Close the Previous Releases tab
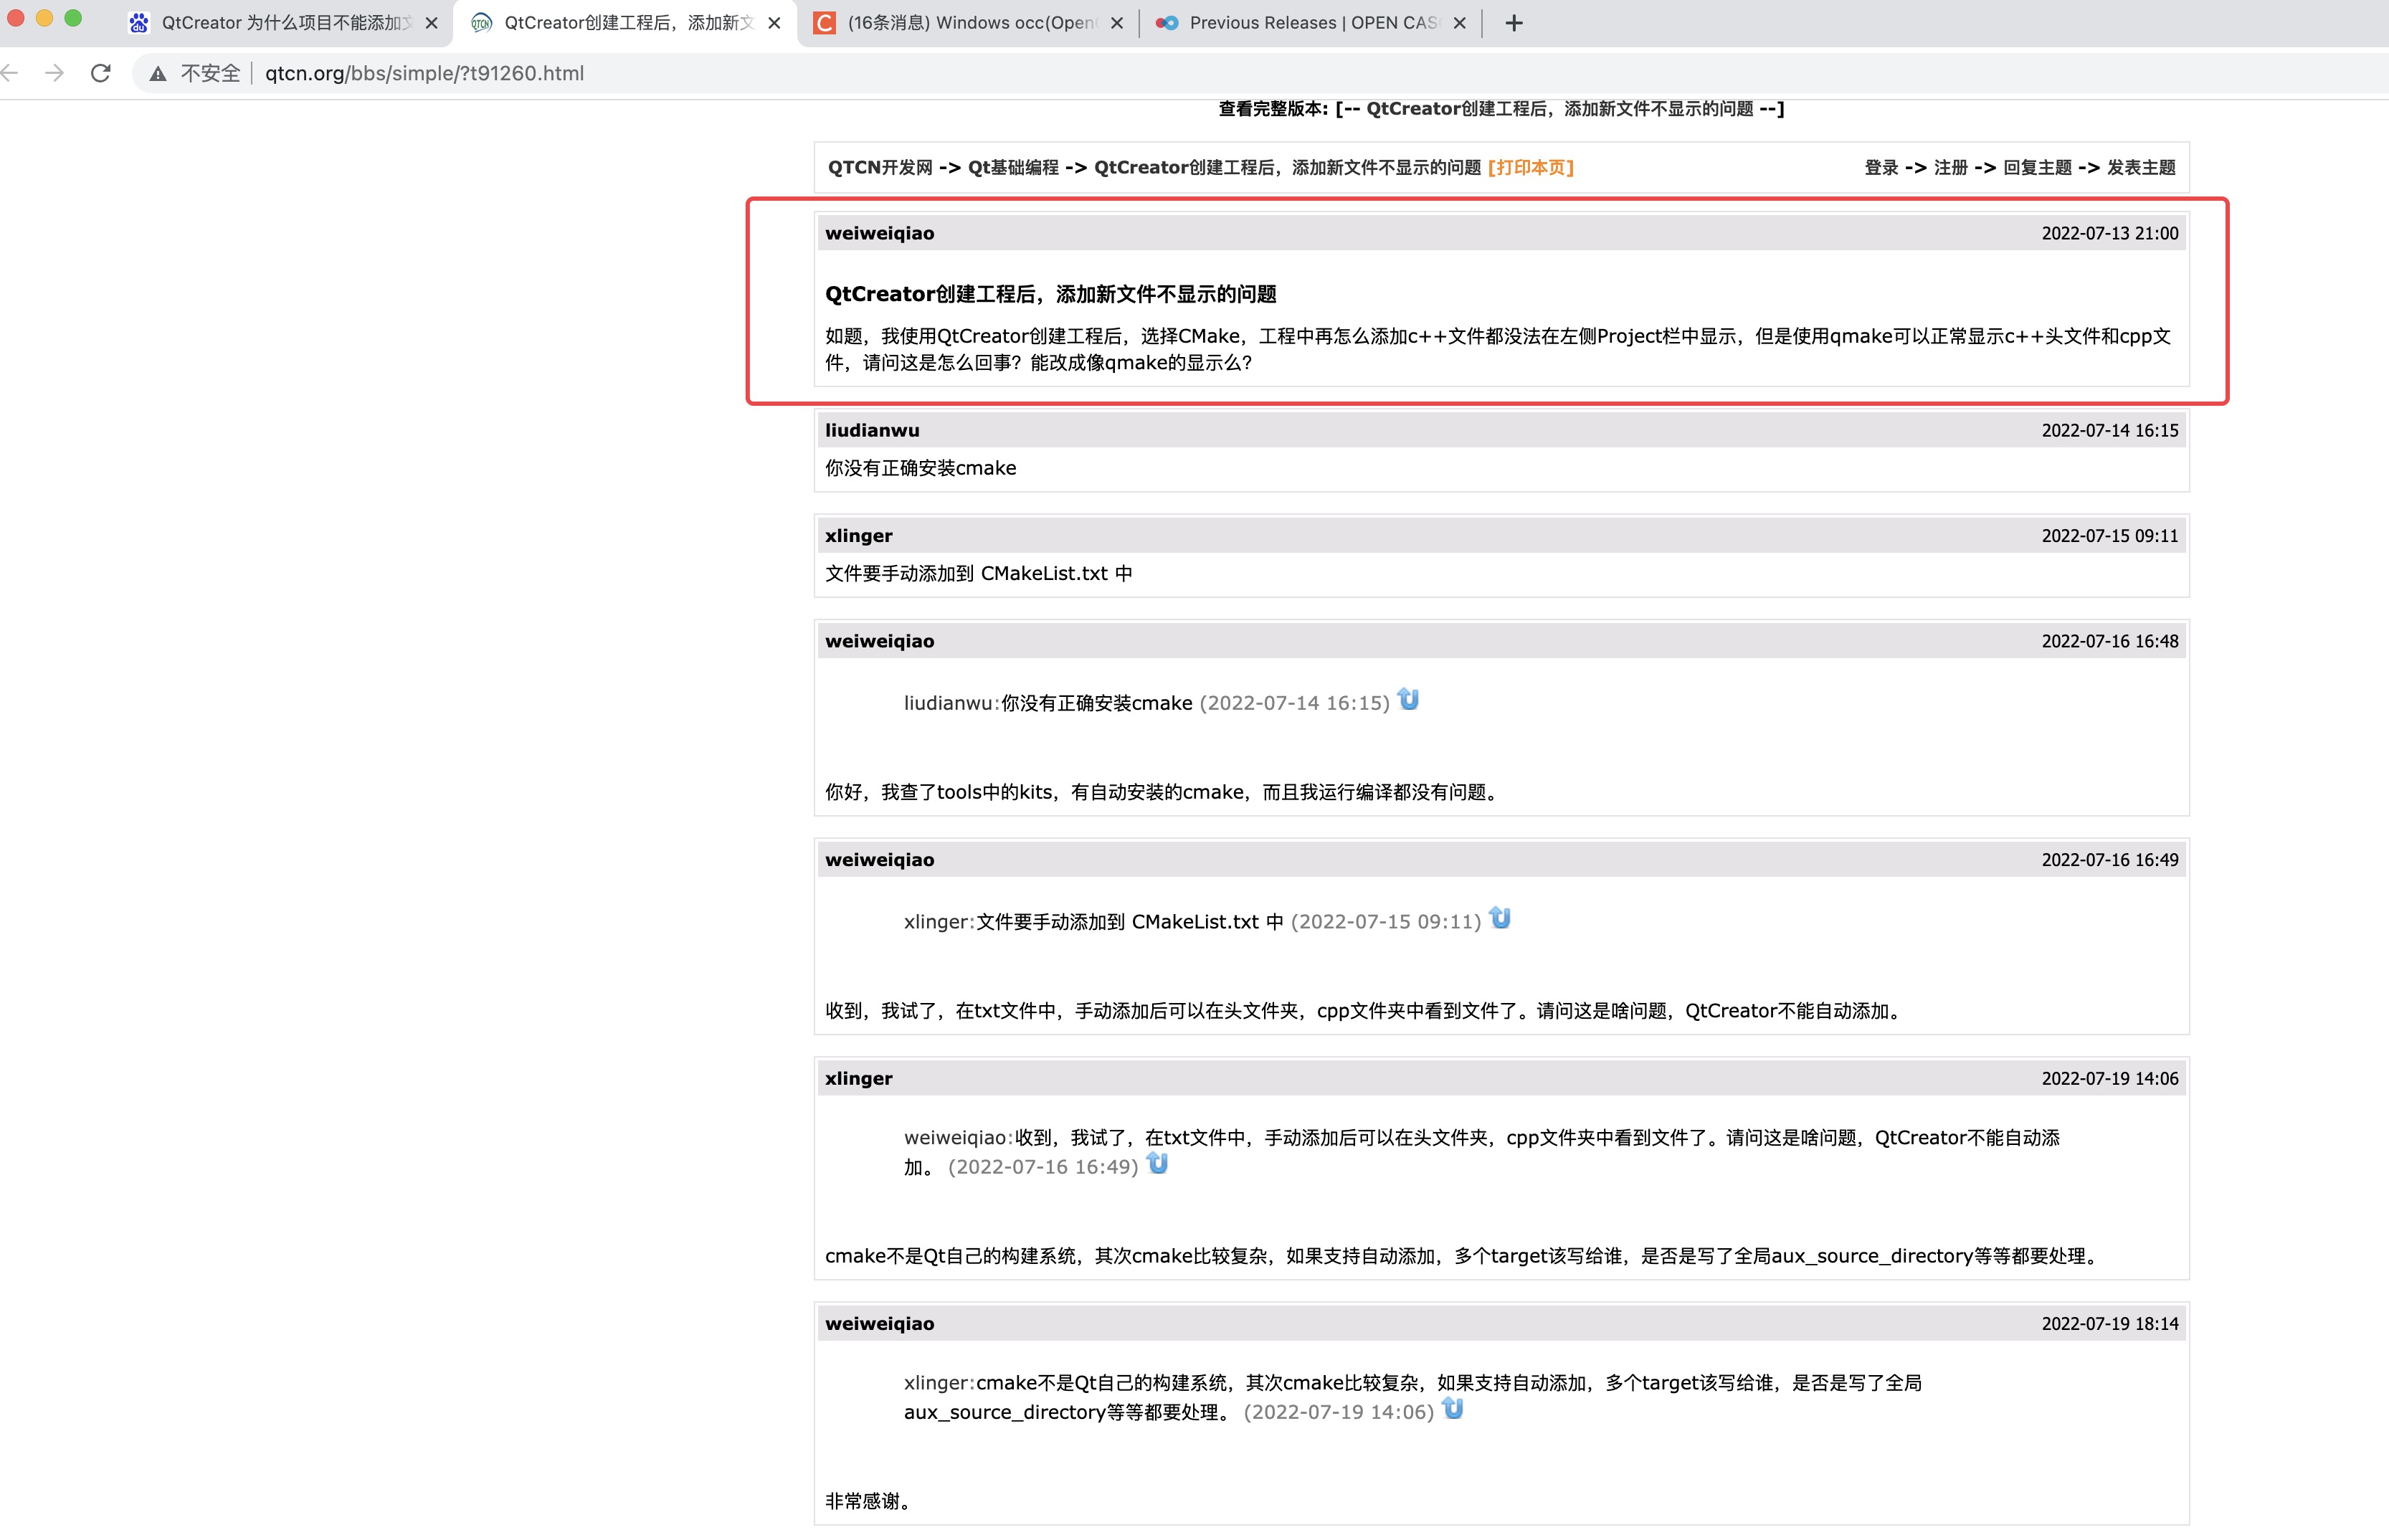This screenshot has height=1540, width=2389. [1459, 23]
